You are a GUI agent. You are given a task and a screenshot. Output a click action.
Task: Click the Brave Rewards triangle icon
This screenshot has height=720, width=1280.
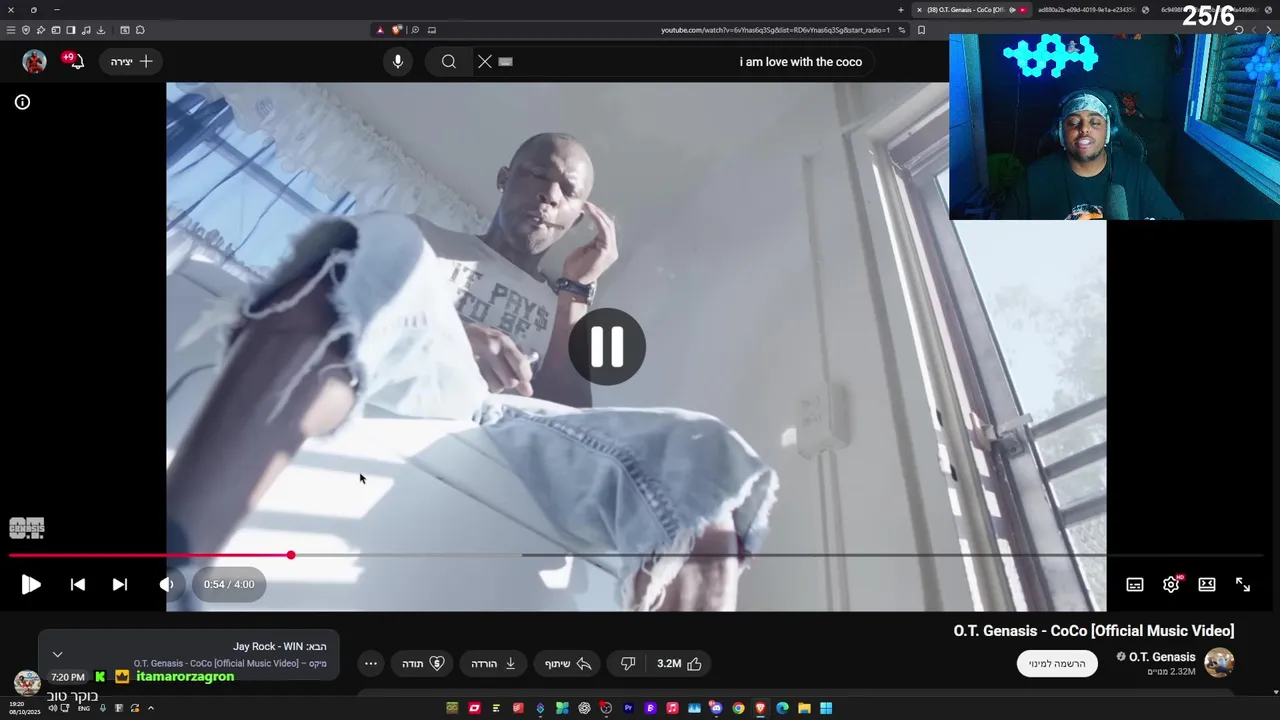point(380,30)
